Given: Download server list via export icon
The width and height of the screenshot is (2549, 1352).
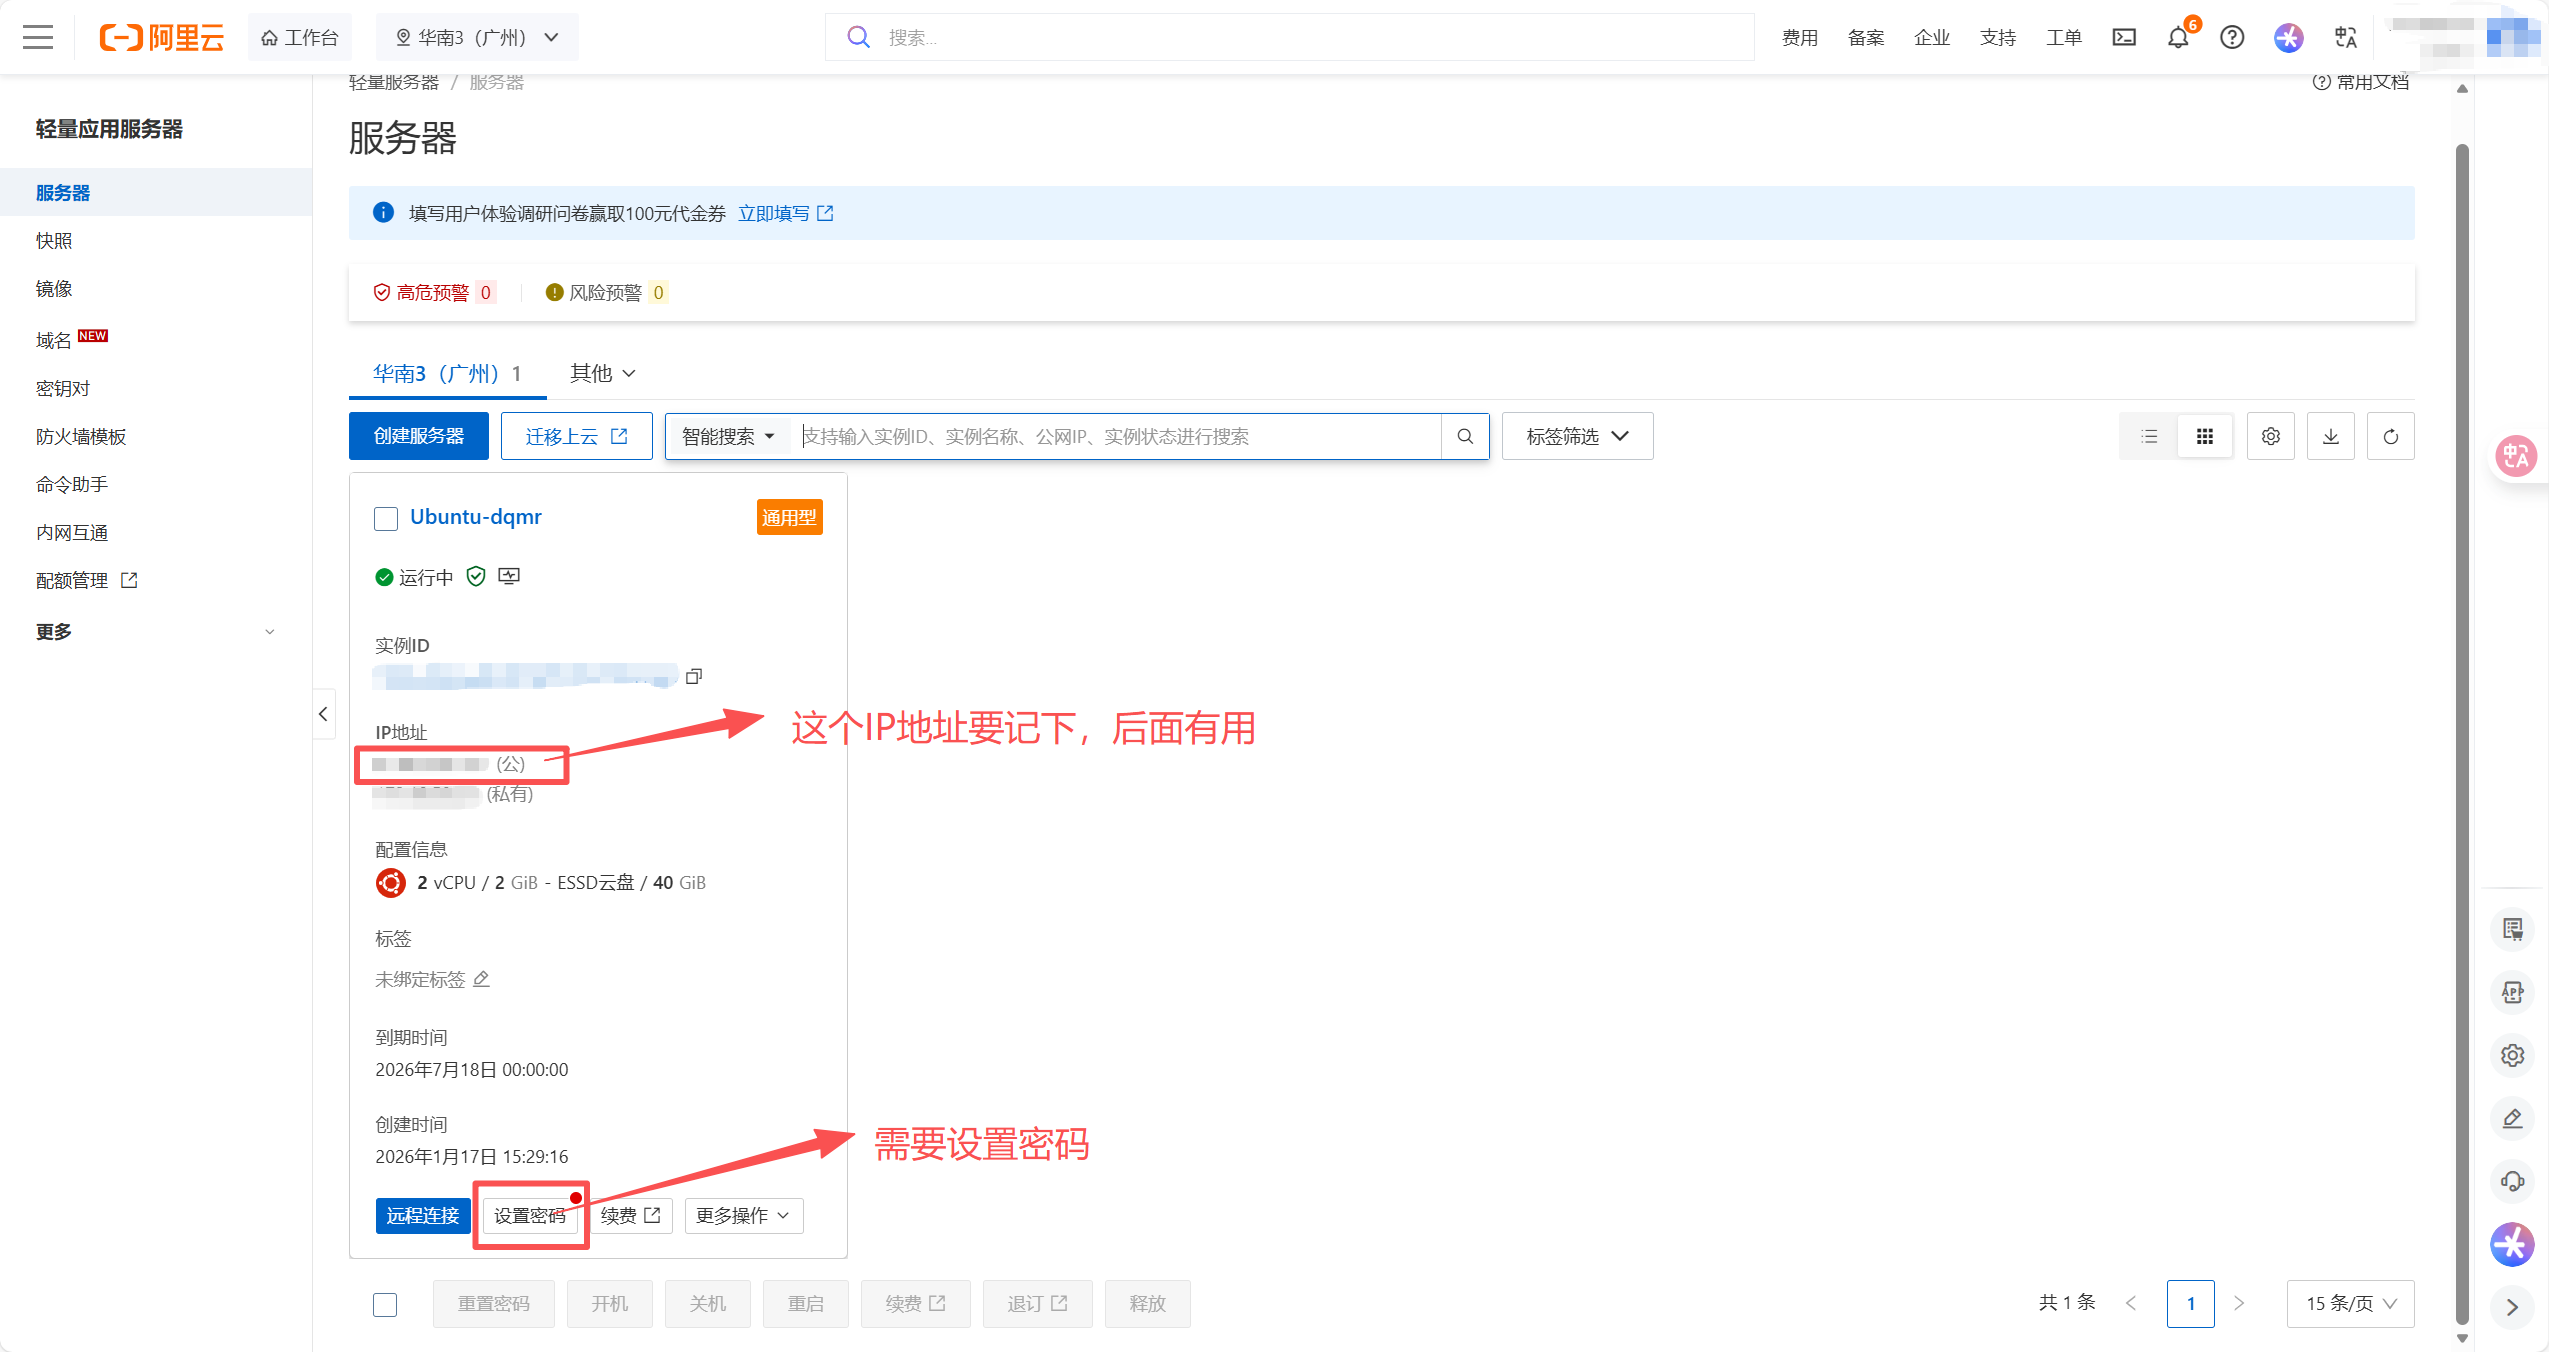Looking at the screenshot, I should point(2330,436).
